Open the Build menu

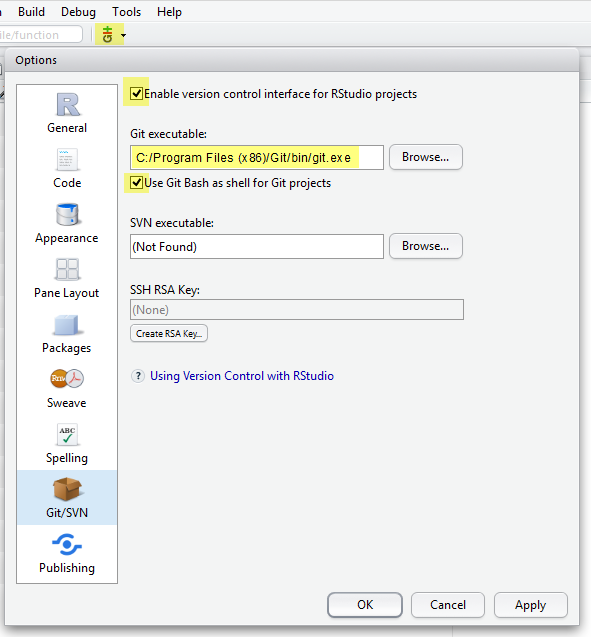coord(31,12)
